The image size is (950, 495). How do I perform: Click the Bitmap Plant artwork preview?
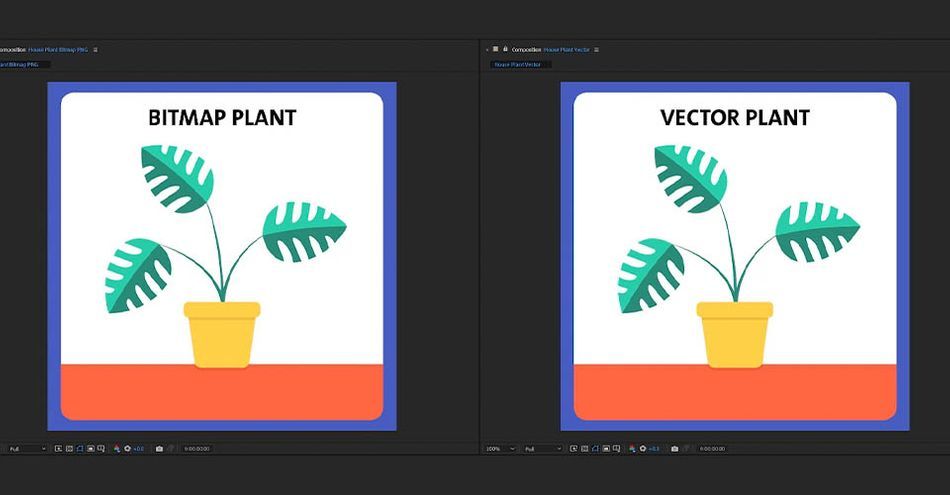click(222, 256)
